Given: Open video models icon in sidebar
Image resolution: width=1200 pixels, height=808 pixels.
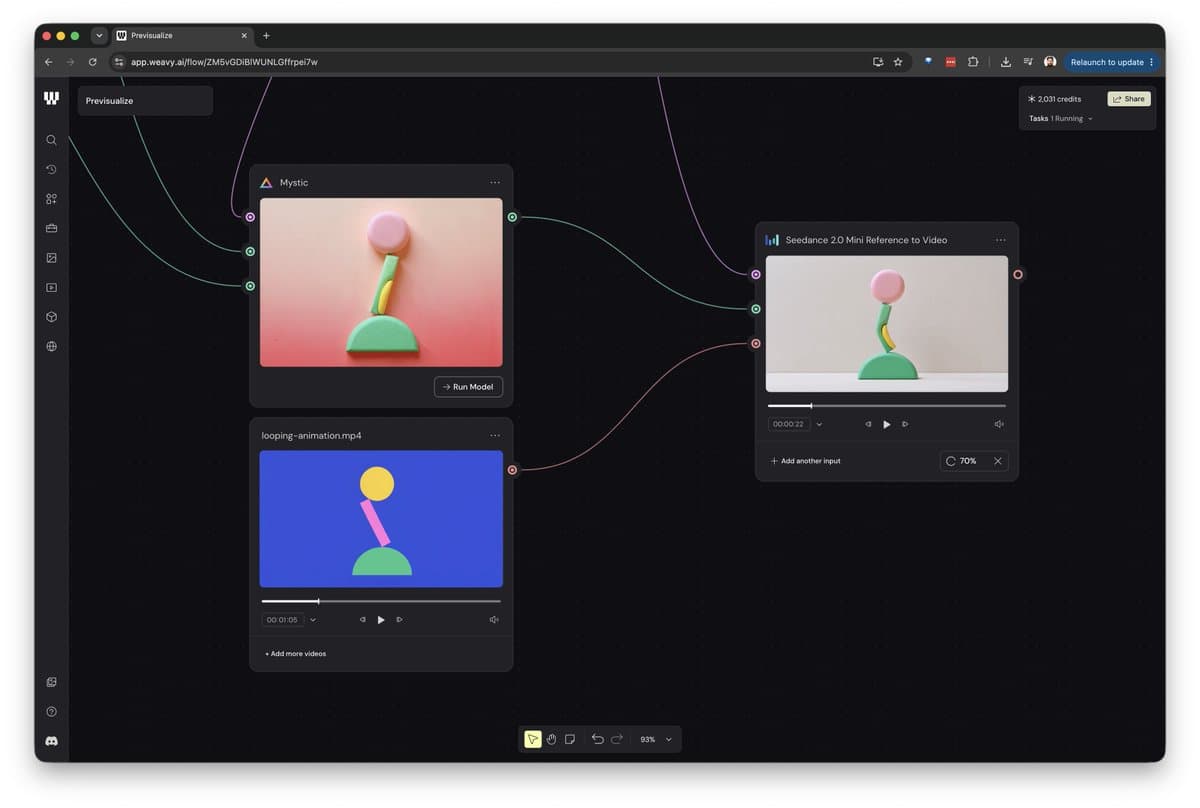Looking at the screenshot, I should pos(51,287).
